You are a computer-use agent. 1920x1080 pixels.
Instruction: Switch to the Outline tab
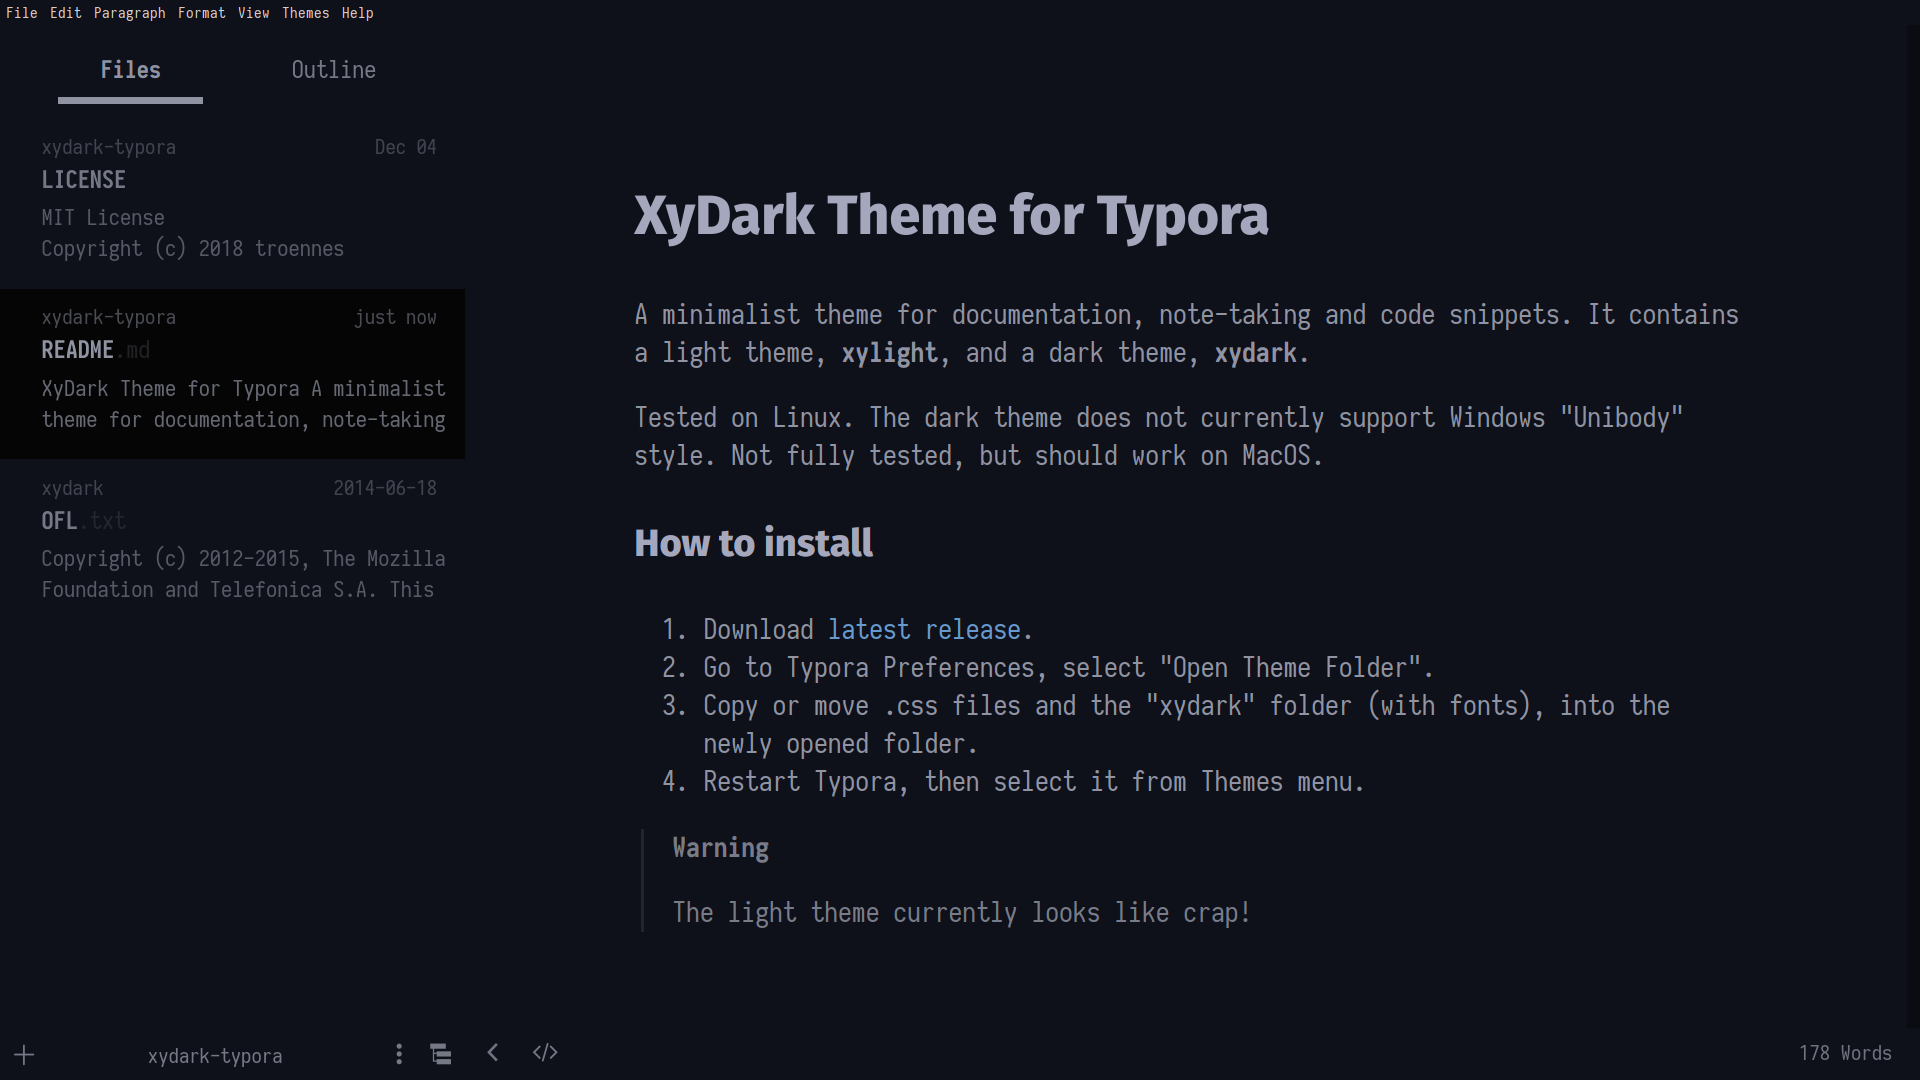coord(334,70)
